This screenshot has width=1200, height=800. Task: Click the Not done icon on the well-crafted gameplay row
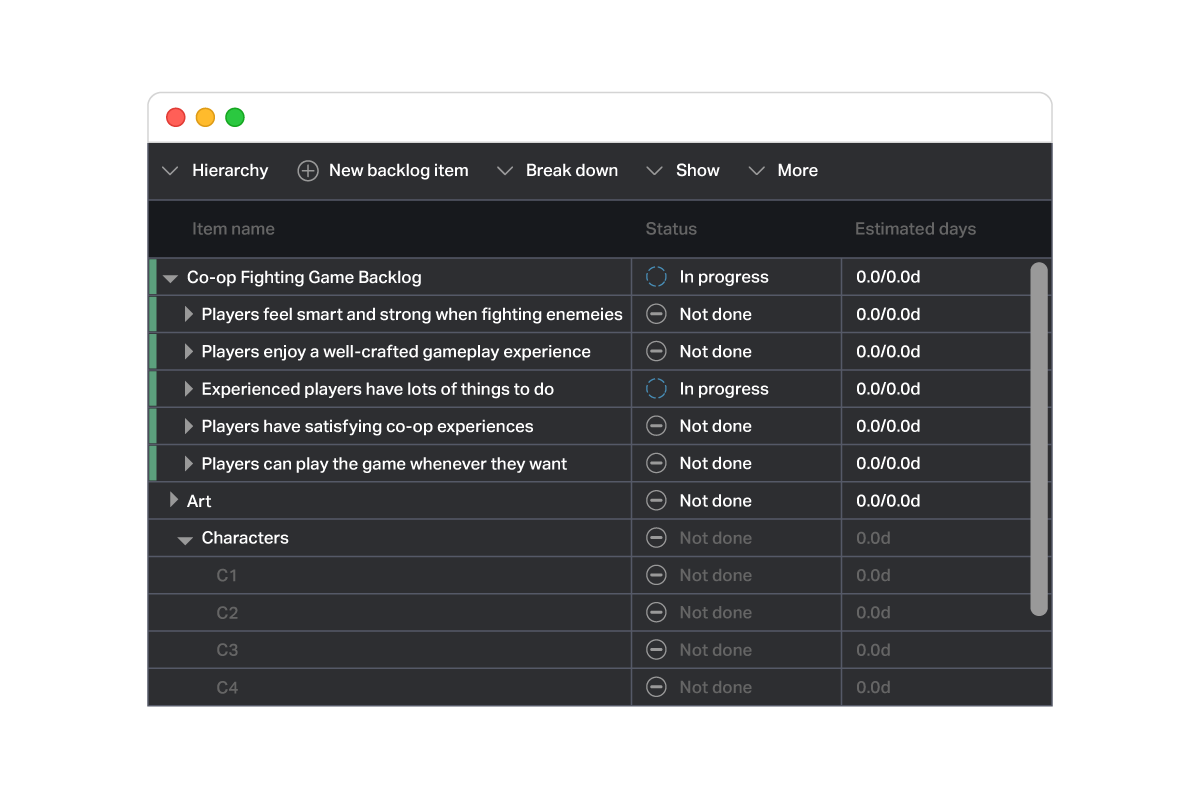click(x=656, y=351)
